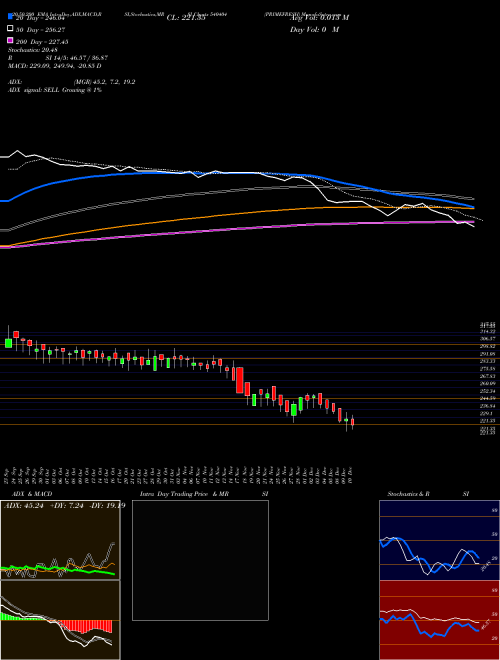
Task: Click the 'CL: 221.35' closing price label
Action: point(186,18)
